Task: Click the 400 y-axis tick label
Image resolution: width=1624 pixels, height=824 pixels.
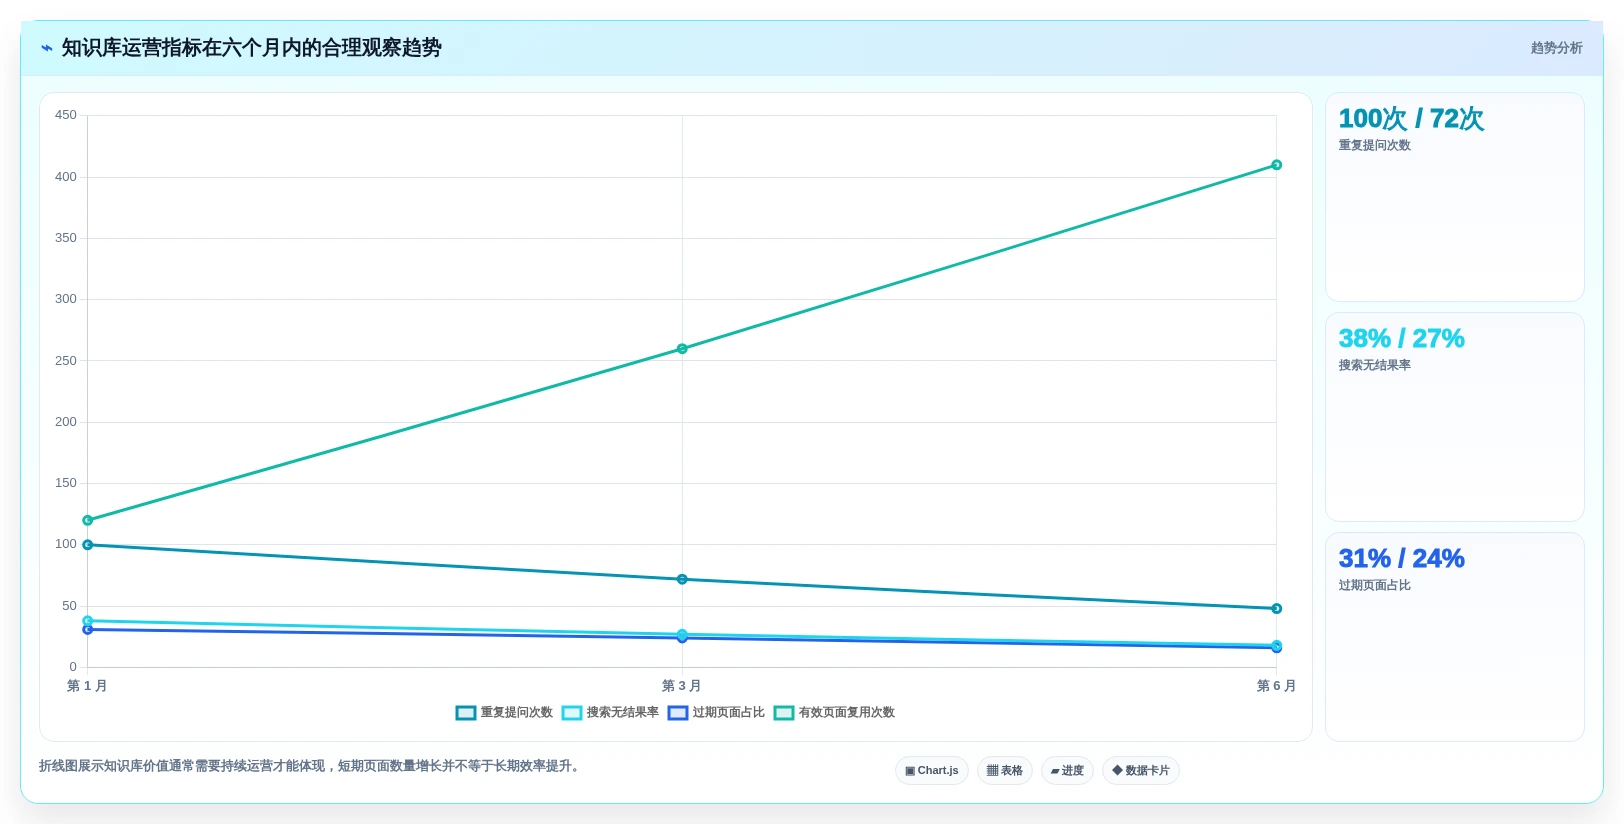Action: (x=66, y=177)
